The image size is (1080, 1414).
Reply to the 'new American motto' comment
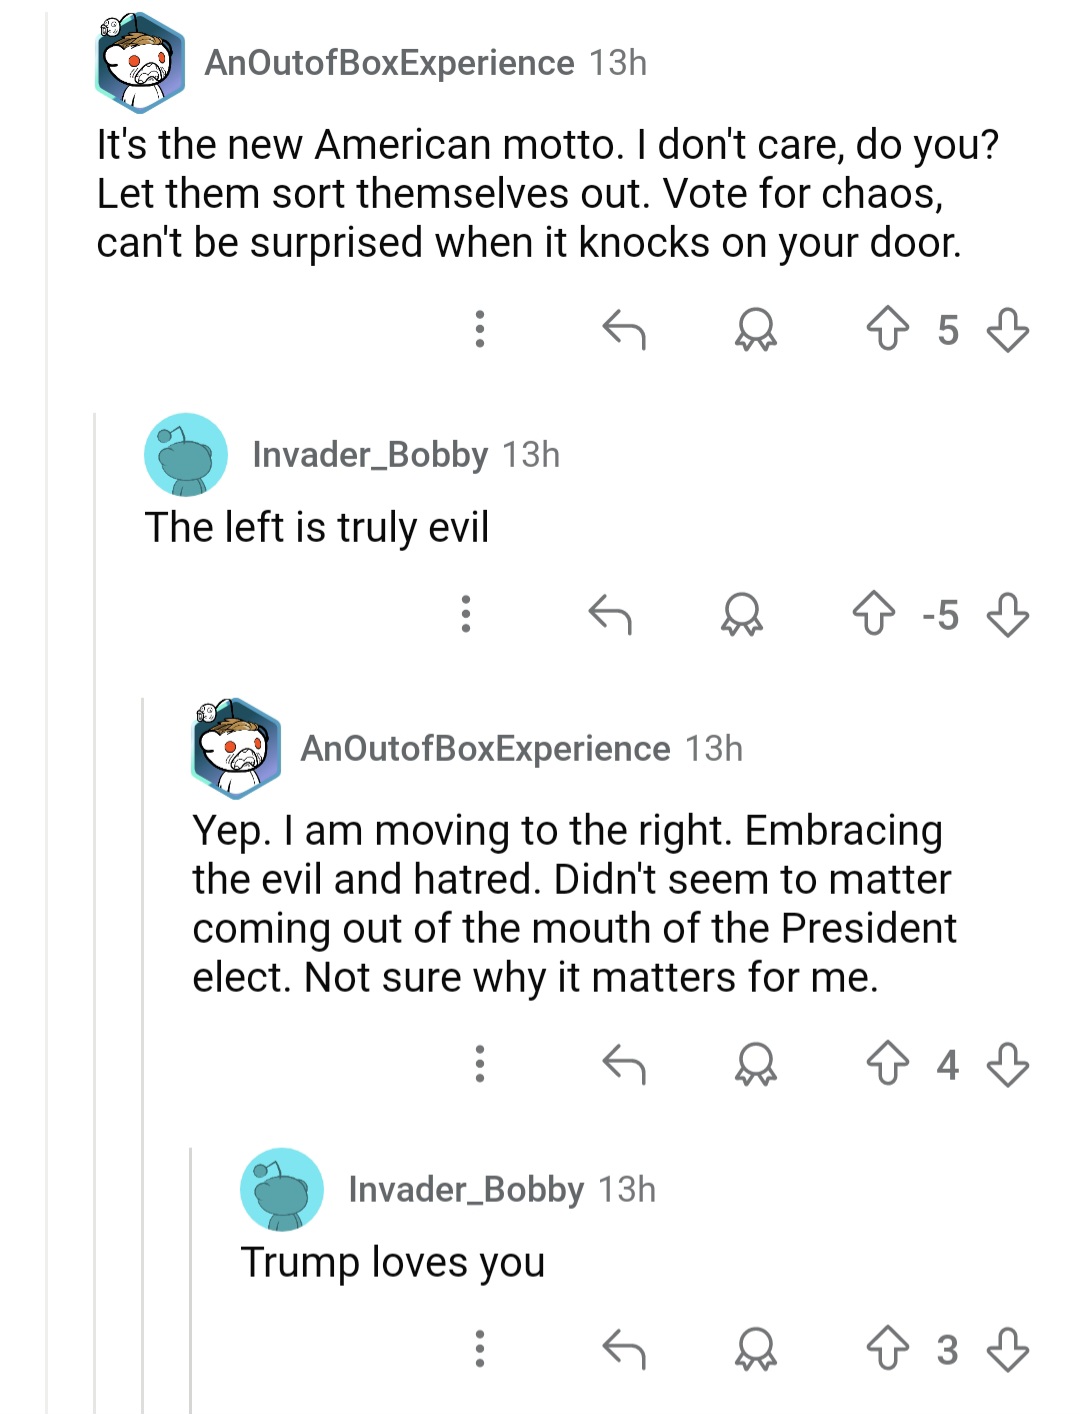pos(624,329)
